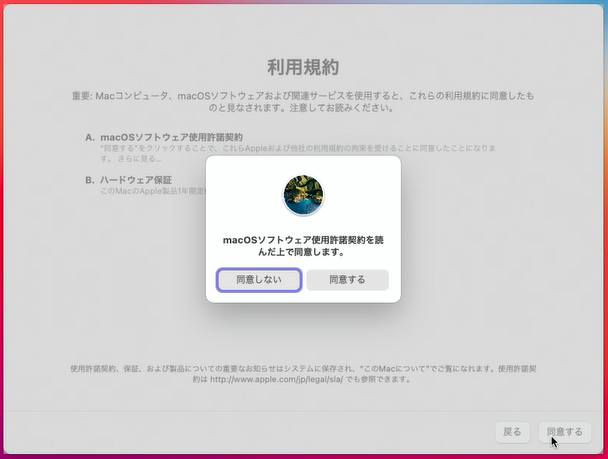The width and height of the screenshot is (608, 459).
Task: Open さらに見る… link under macOS license
Action: tap(140, 159)
